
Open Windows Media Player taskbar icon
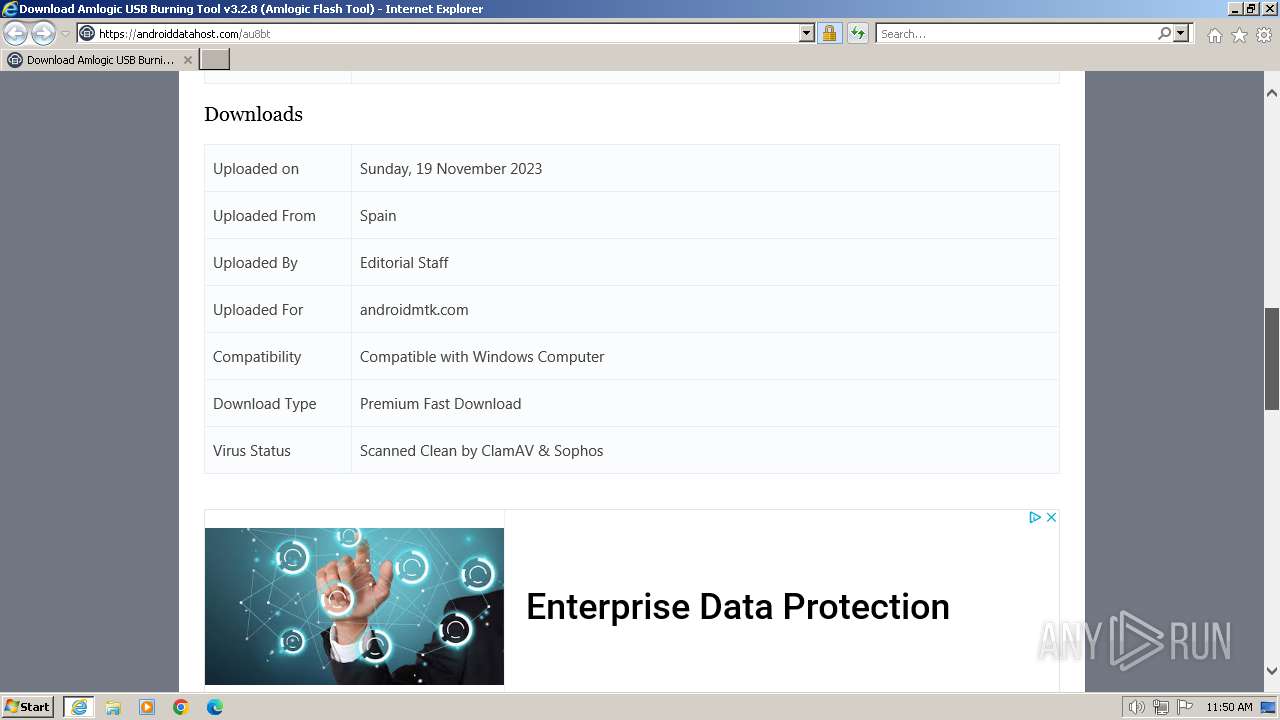[x=147, y=707]
